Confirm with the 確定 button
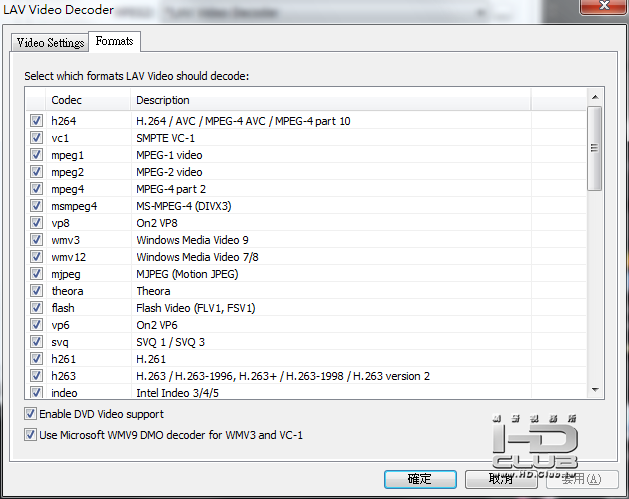629x499 pixels. 420,479
